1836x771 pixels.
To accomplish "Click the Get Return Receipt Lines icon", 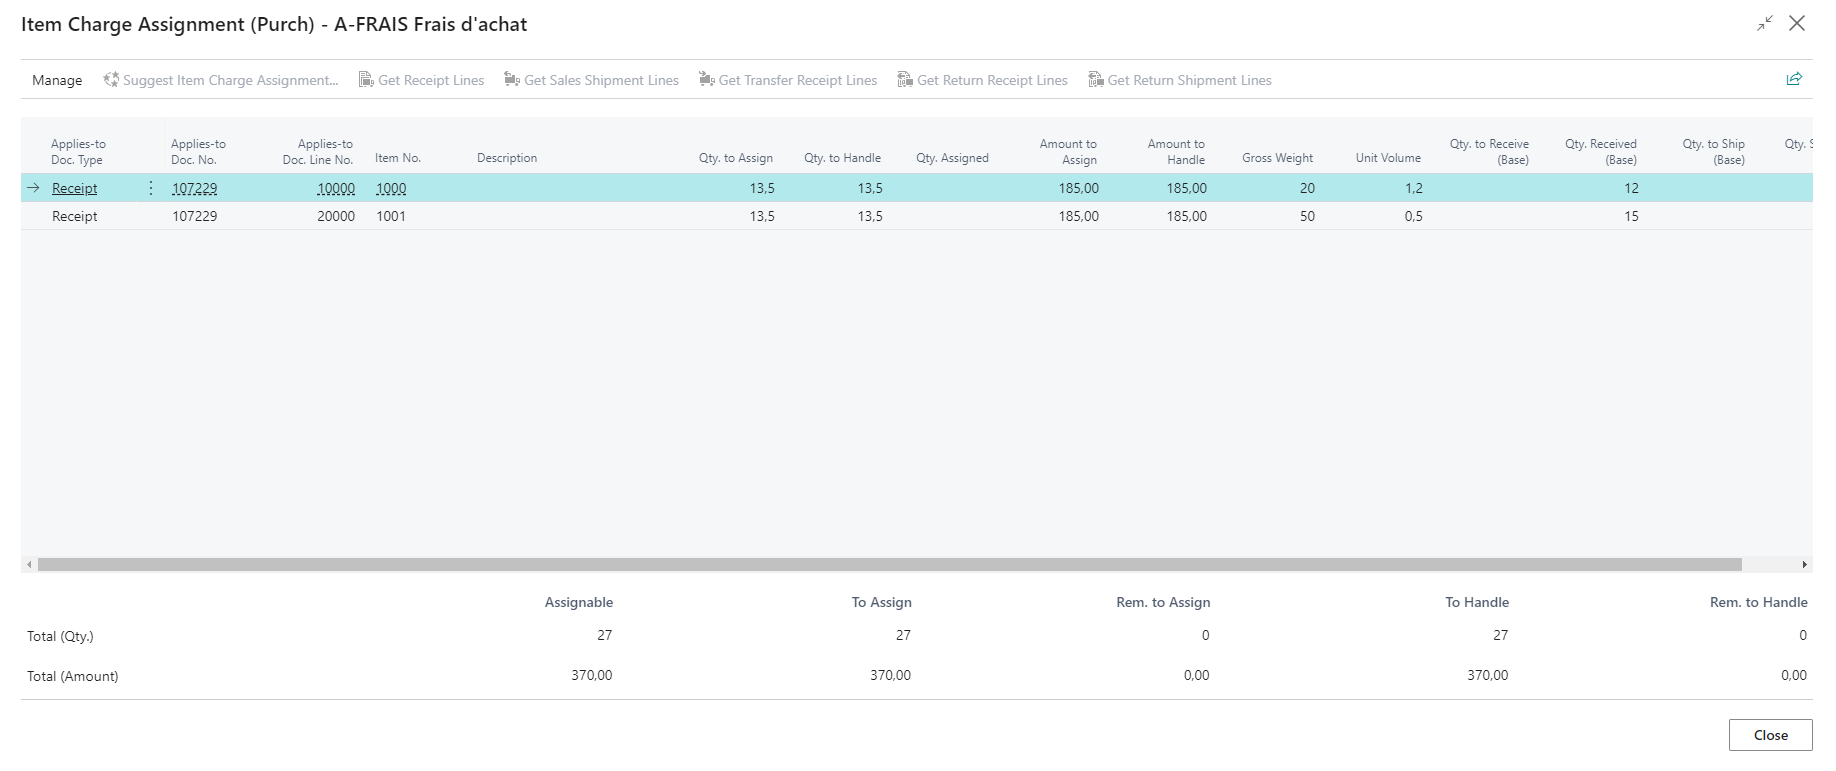I will click(x=904, y=80).
